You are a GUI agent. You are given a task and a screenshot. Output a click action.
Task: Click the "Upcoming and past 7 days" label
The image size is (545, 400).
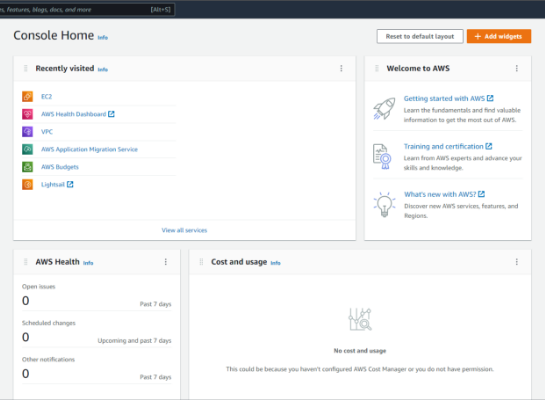click(x=135, y=341)
